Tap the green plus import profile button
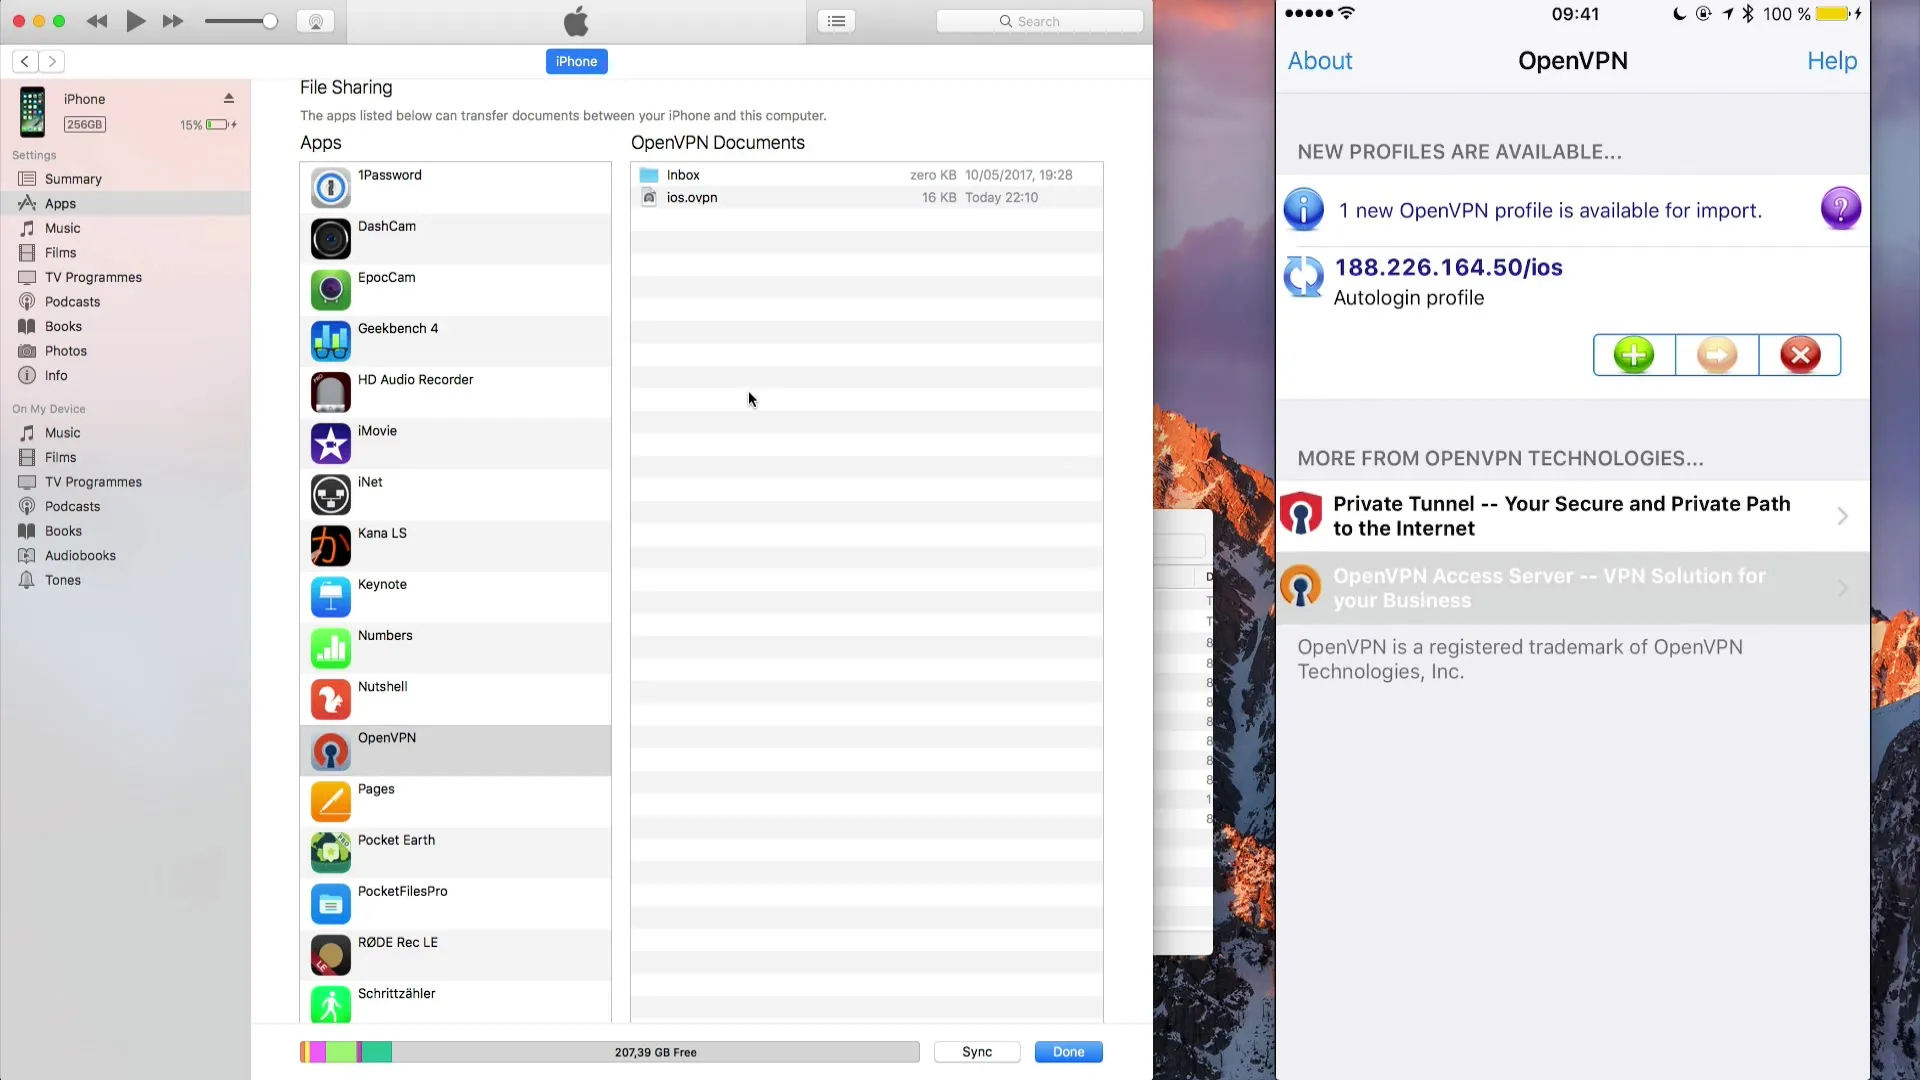 [x=1634, y=355]
